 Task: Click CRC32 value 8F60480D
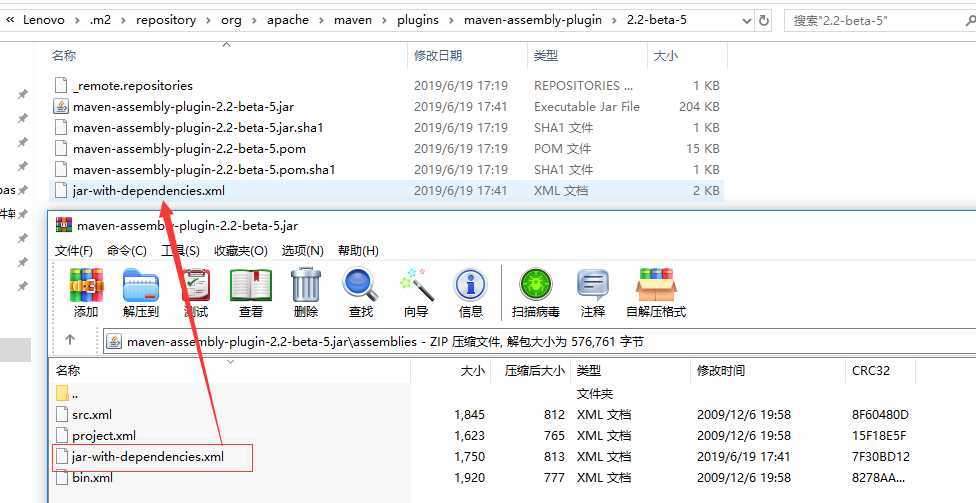pos(880,415)
